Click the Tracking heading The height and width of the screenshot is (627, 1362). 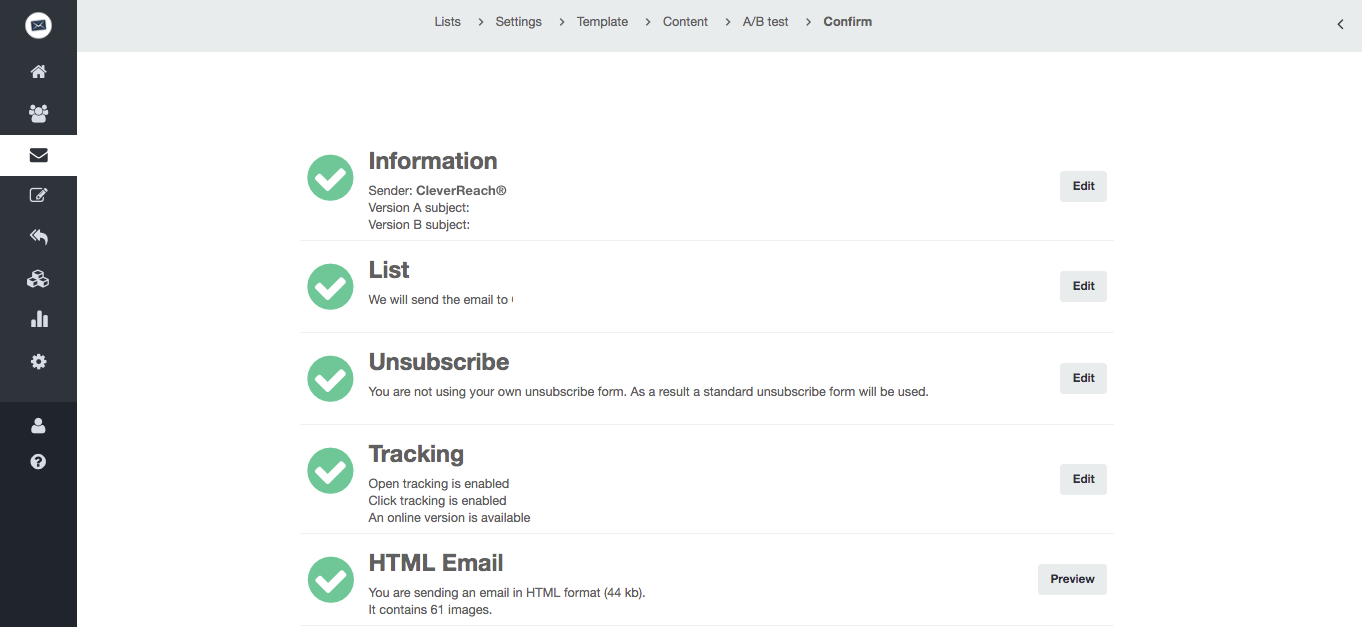point(416,454)
